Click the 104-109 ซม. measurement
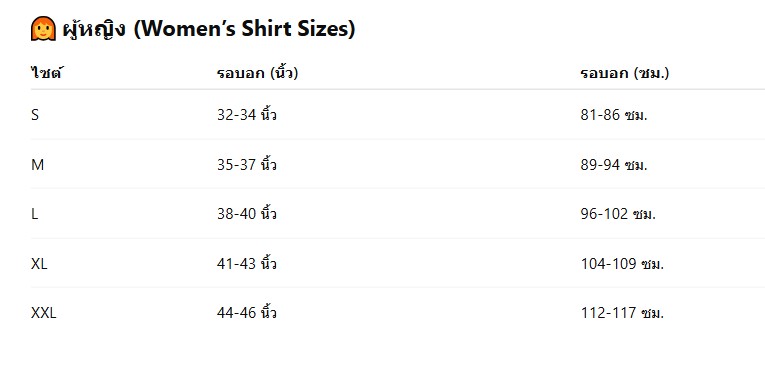Image resolution: width=765 pixels, height=386 pixels. tap(622, 264)
